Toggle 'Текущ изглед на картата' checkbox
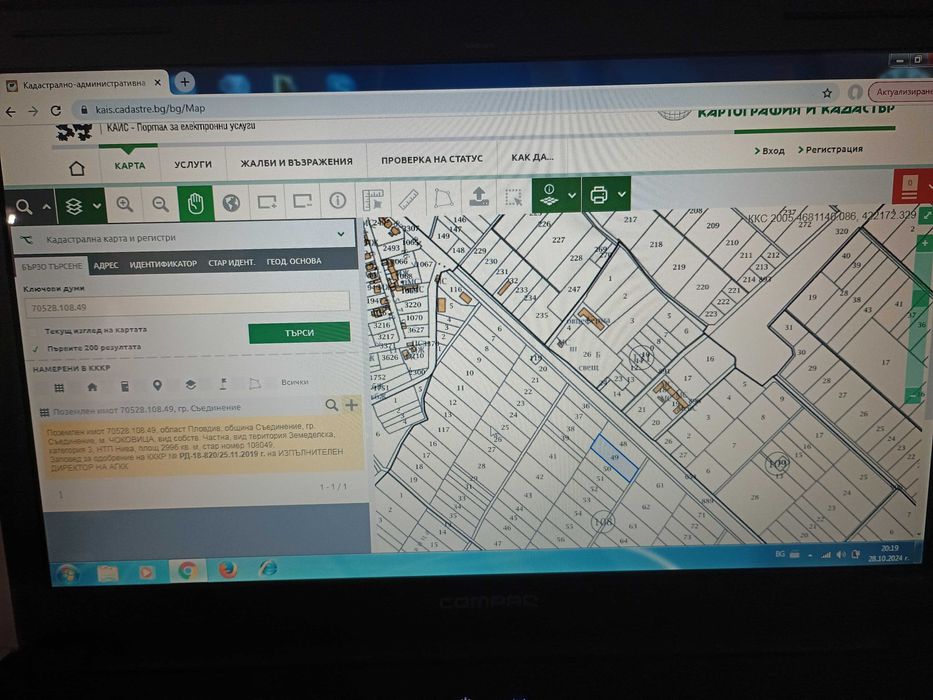The image size is (933, 700). click(x=36, y=331)
